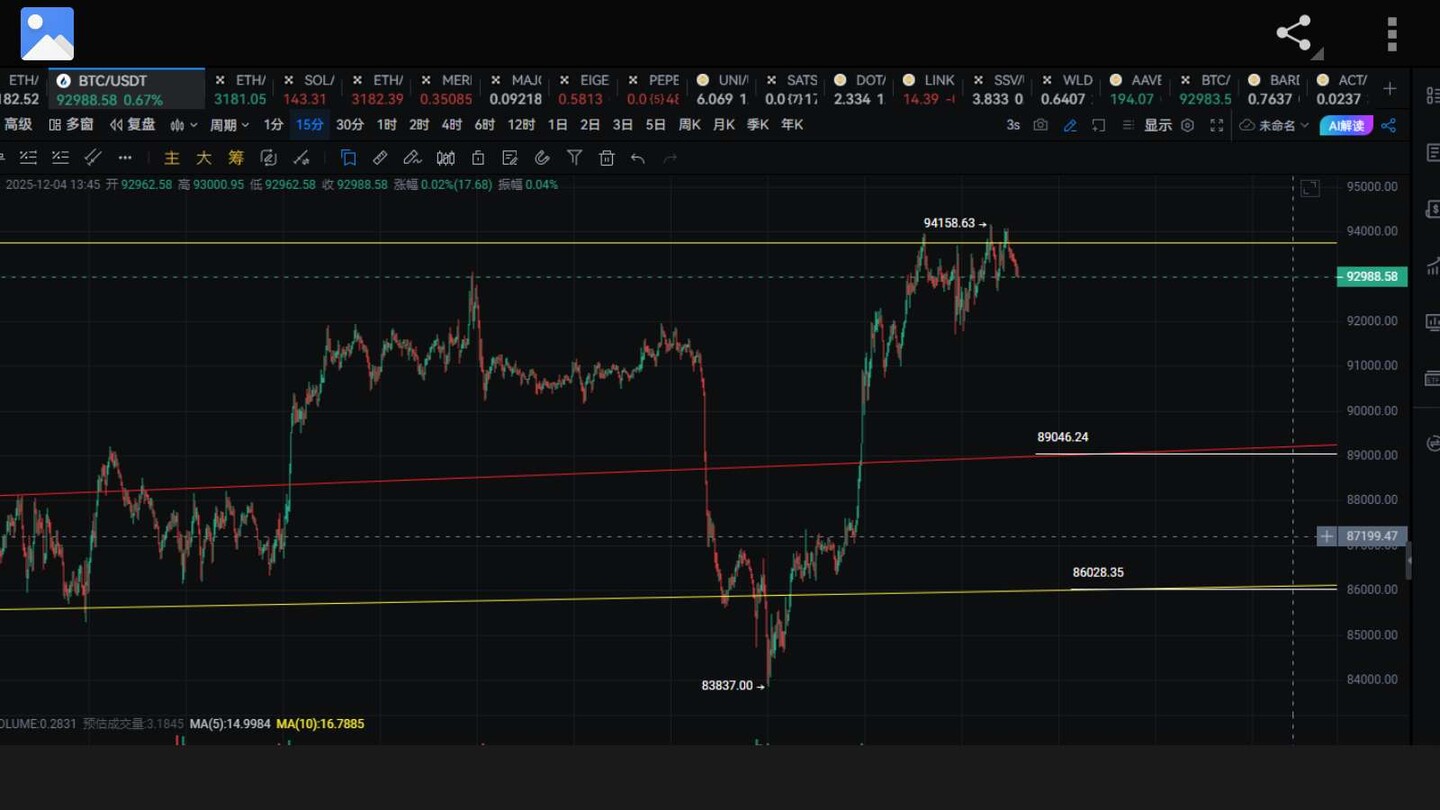Toggle the 筹 chip distribution button
The width and height of the screenshot is (1440, 810).
[236, 158]
